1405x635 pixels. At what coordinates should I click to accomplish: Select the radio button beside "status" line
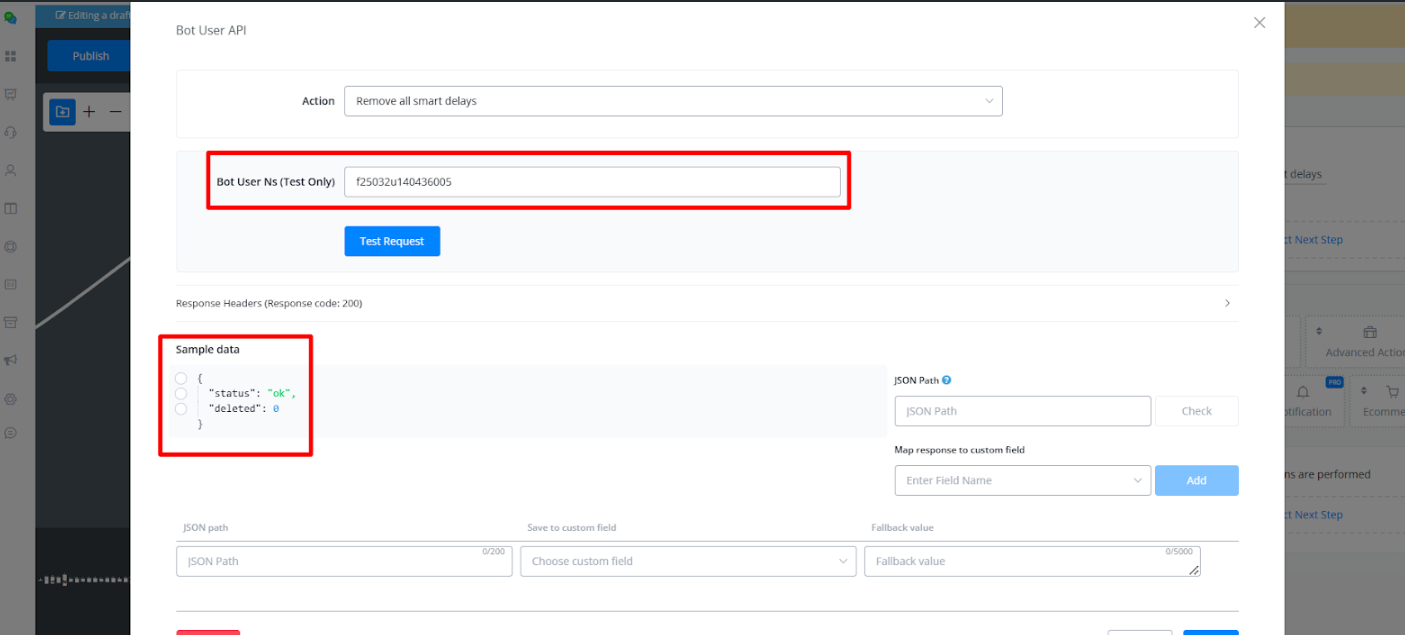click(181, 394)
